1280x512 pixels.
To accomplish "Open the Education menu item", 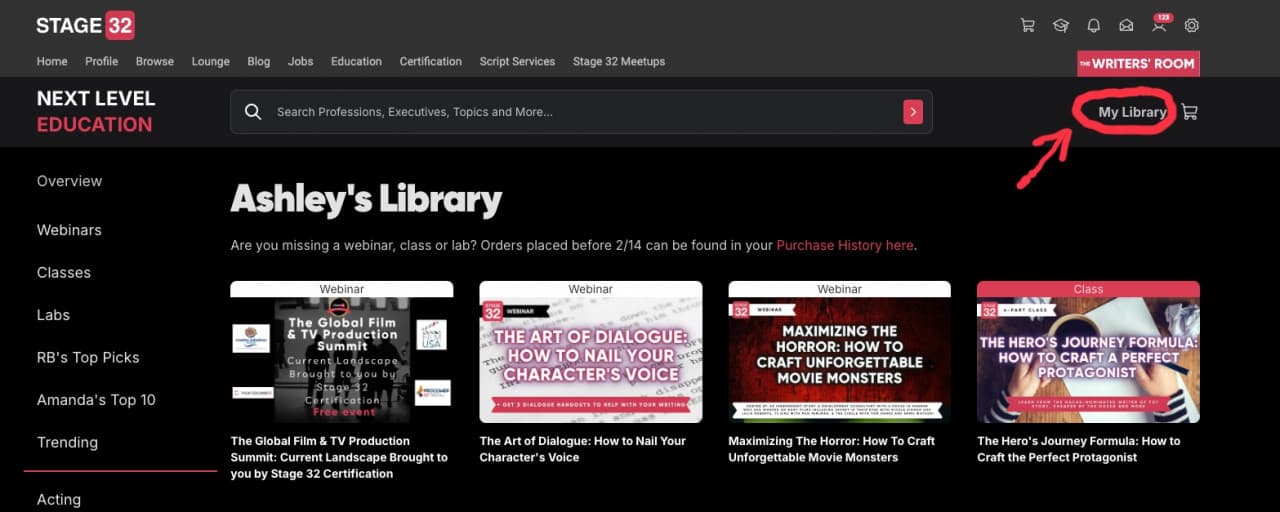I will (356, 61).
